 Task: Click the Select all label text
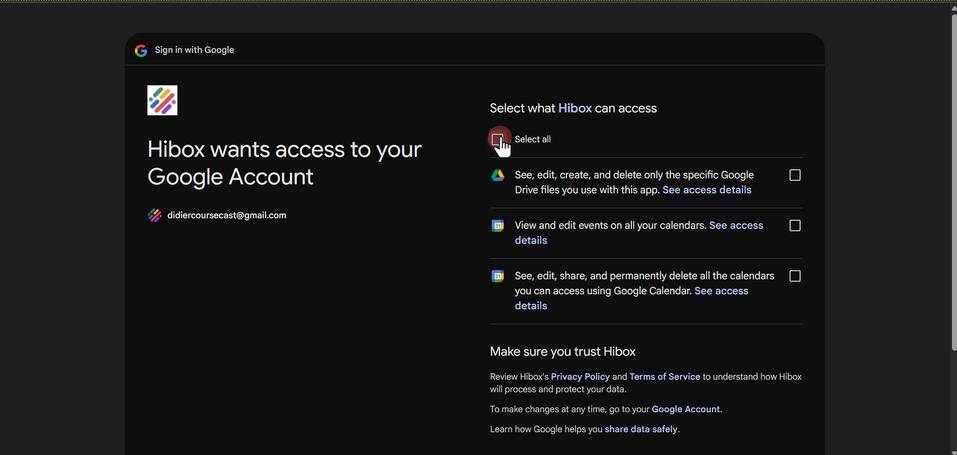click(532, 139)
